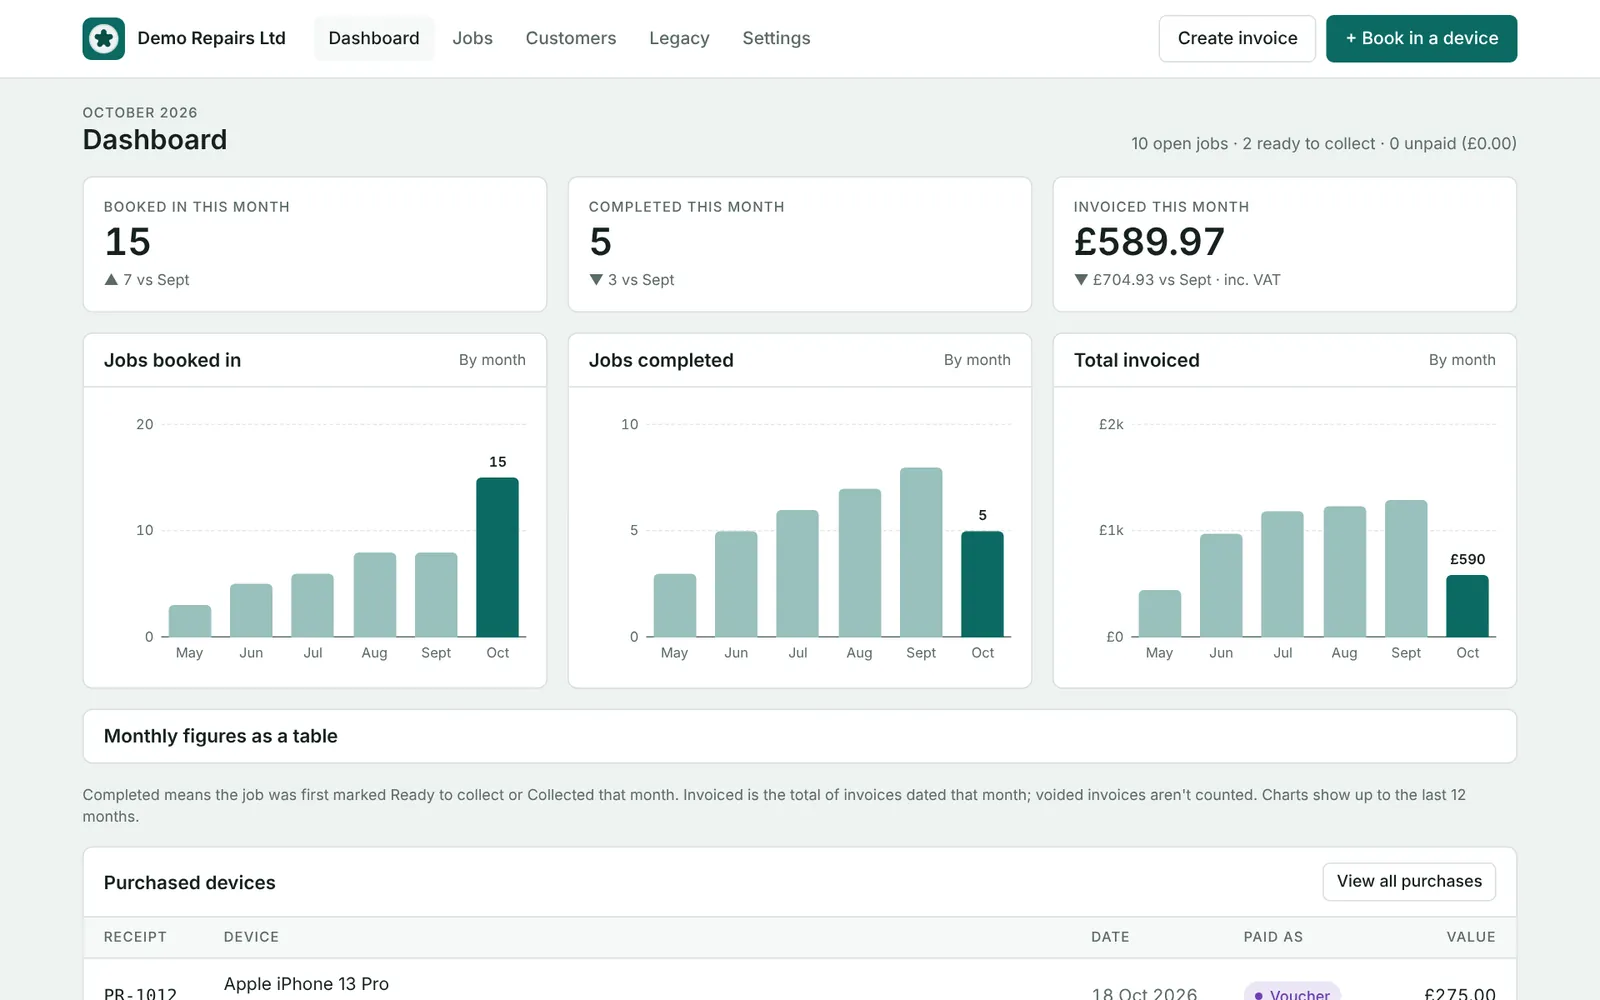Click the Sept bar in Jobs completed chart
1600x1000 pixels.
921,552
